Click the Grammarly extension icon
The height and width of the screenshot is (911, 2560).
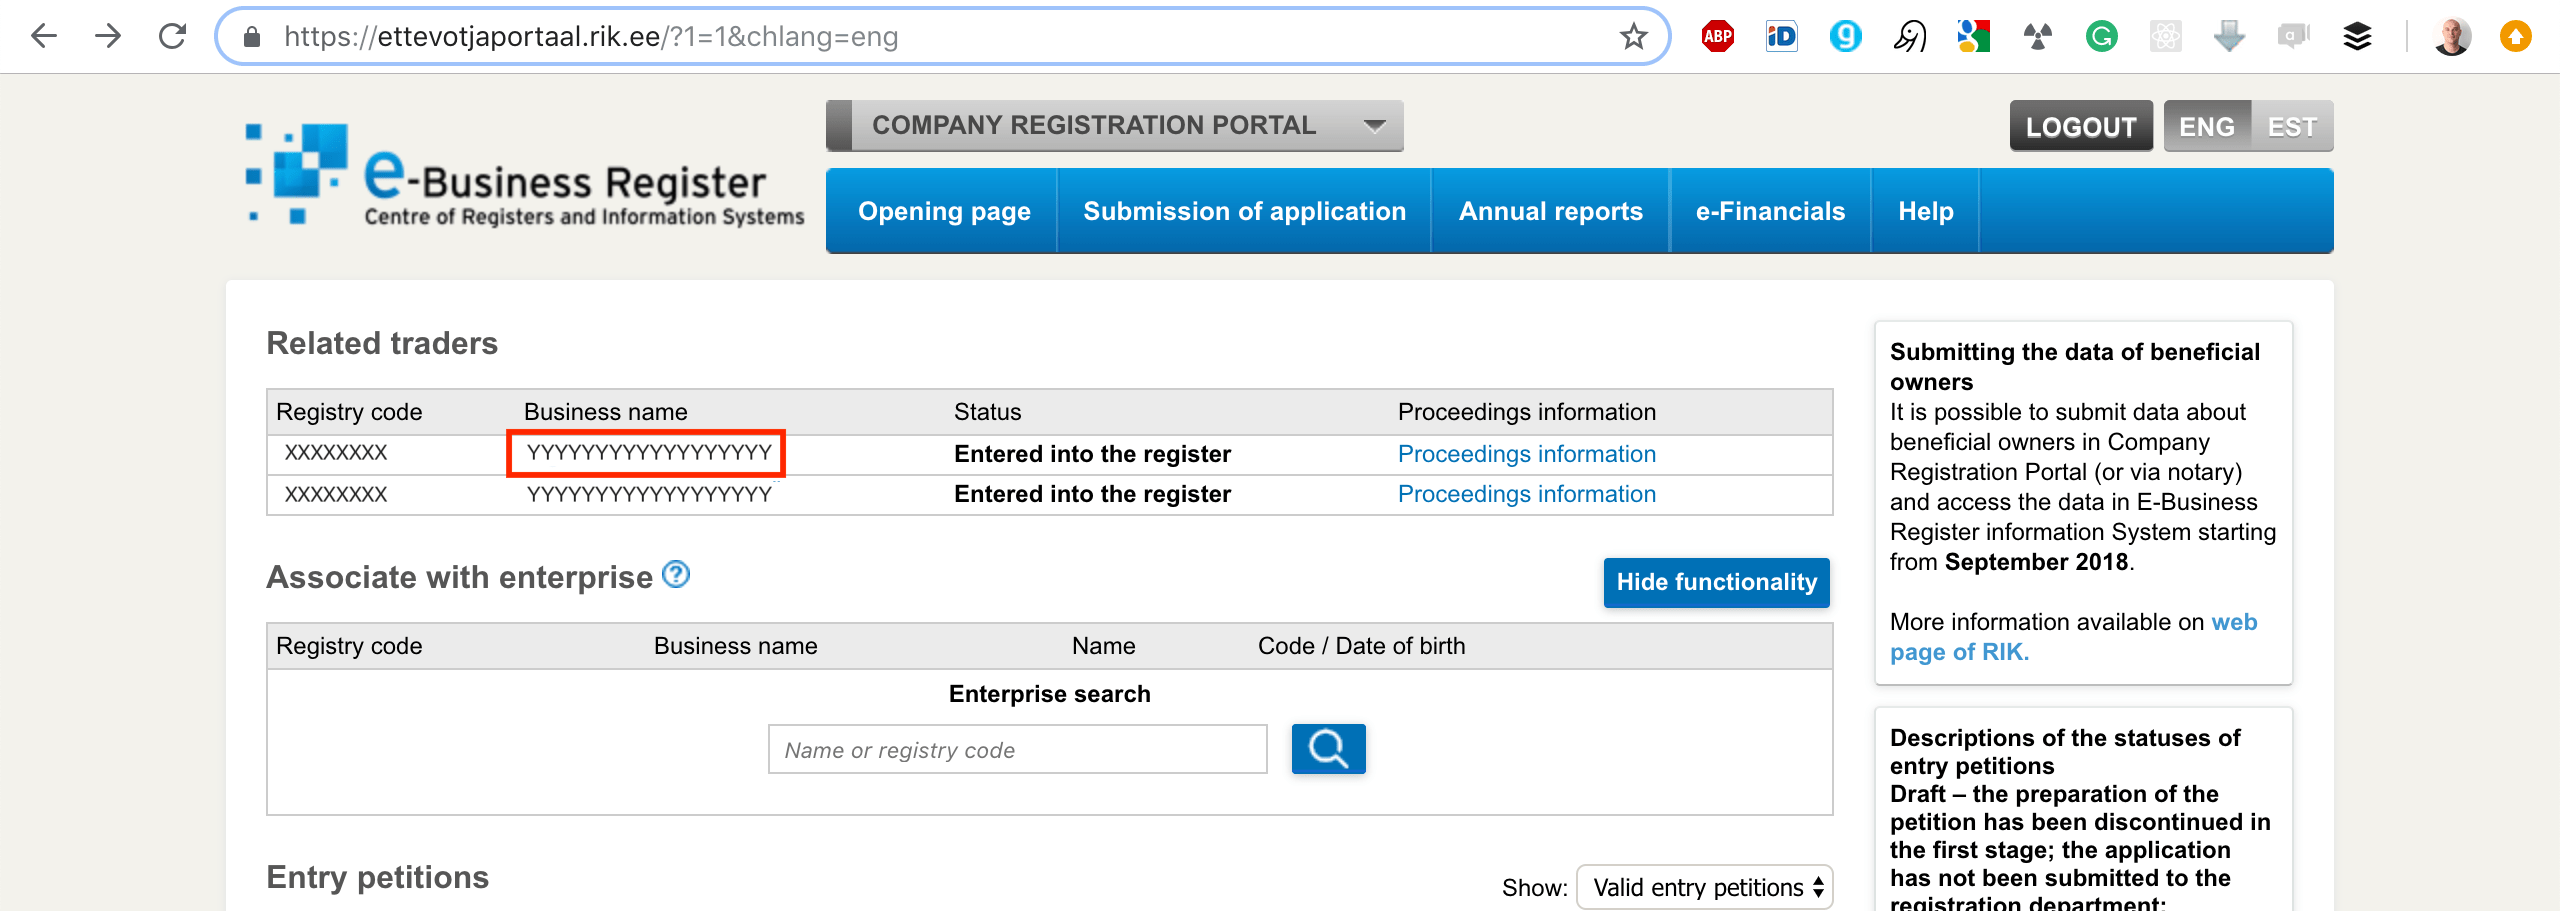click(2101, 37)
